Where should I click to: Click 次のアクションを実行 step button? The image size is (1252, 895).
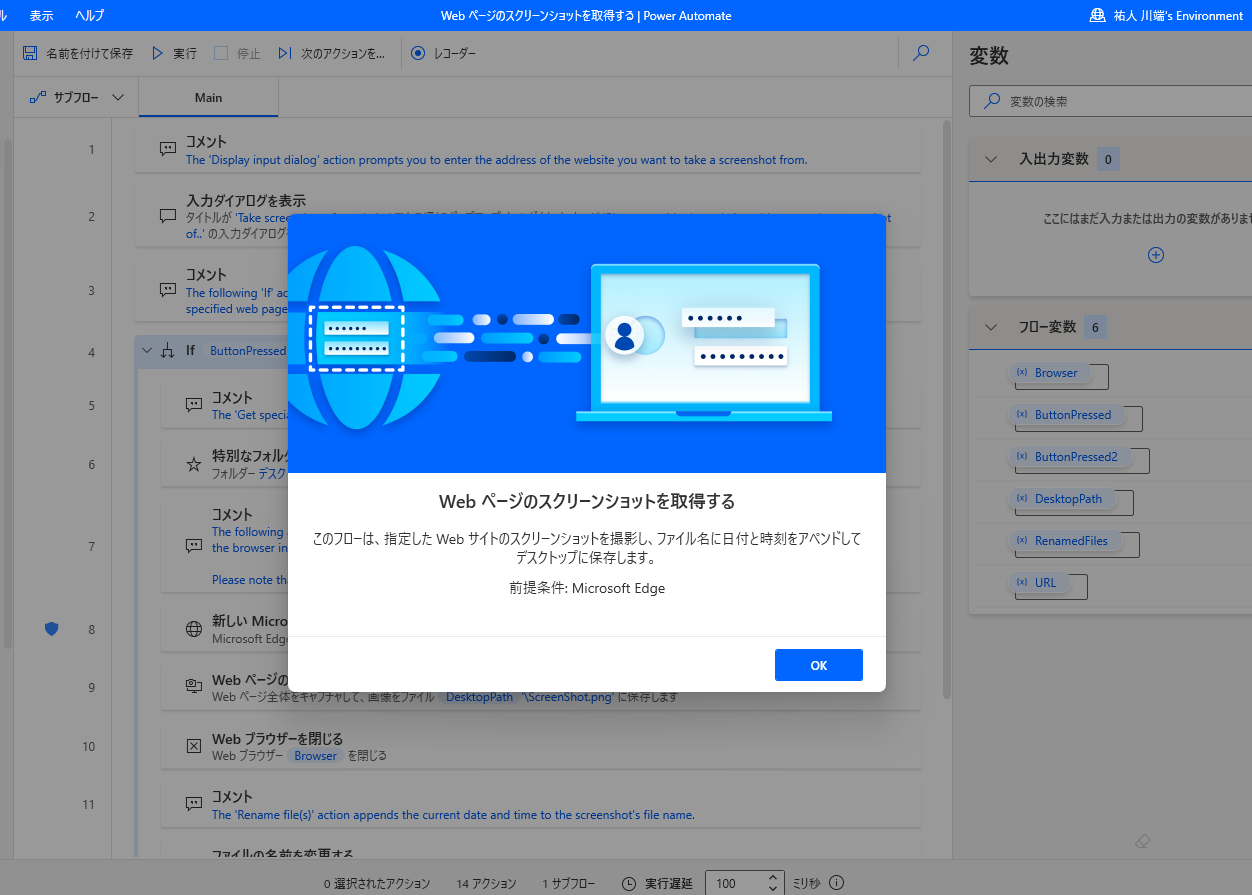tap(331, 53)
